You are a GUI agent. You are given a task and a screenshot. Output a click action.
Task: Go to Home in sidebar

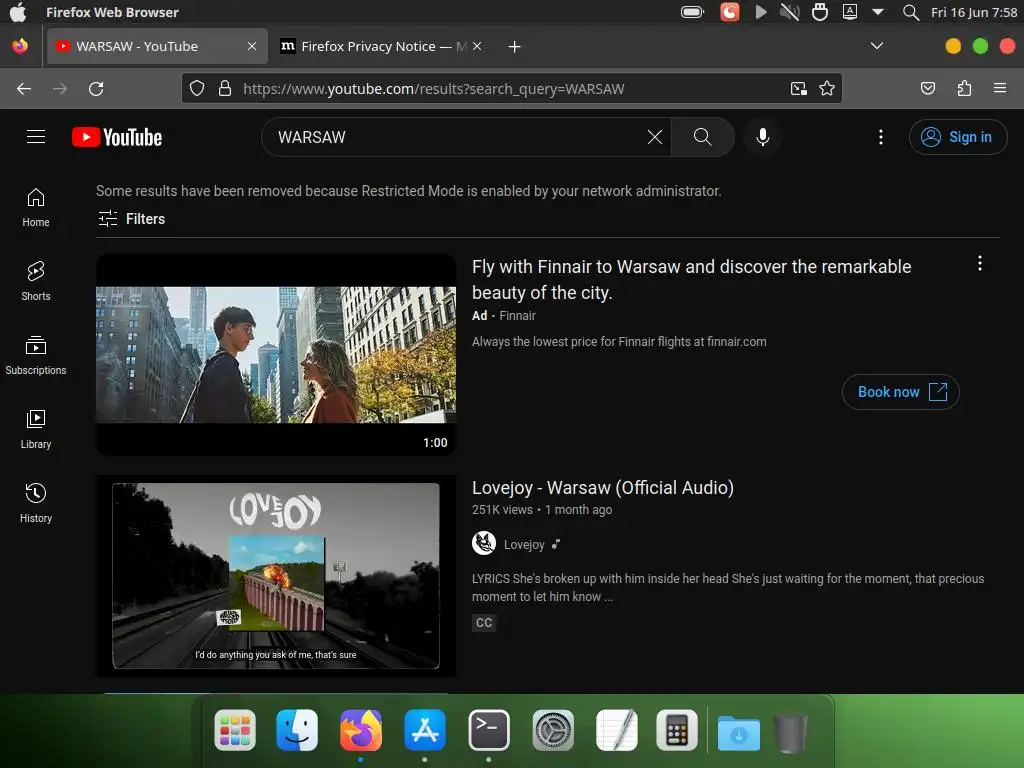(36, 208)
